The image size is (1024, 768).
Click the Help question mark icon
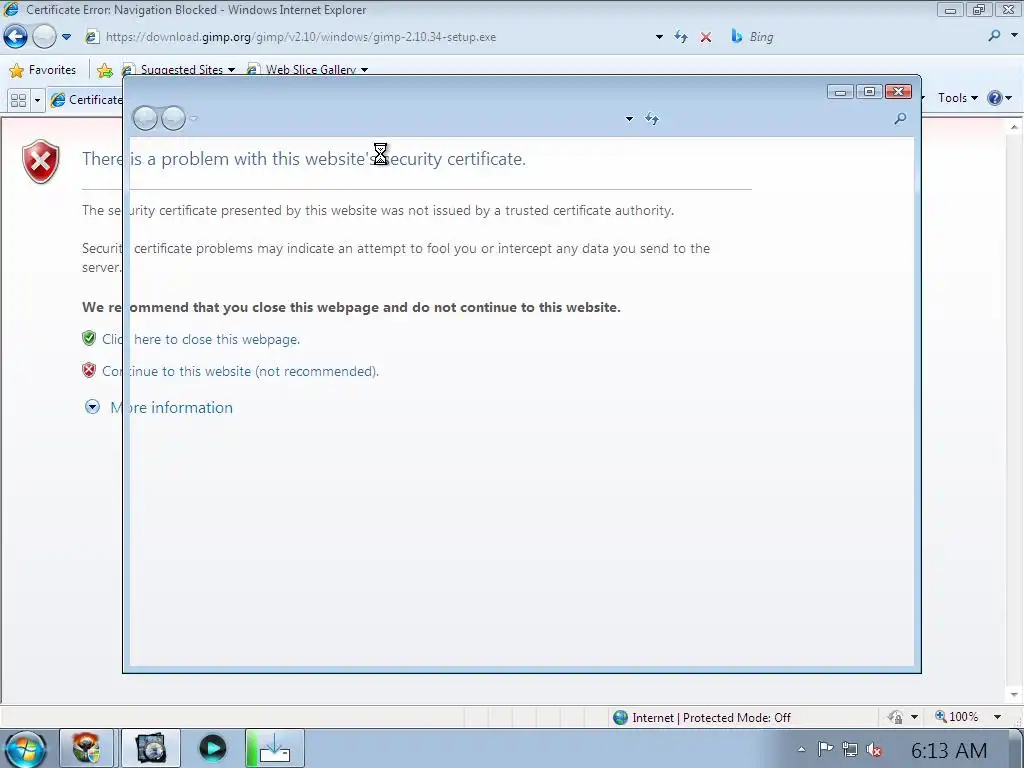pos(994,98)
